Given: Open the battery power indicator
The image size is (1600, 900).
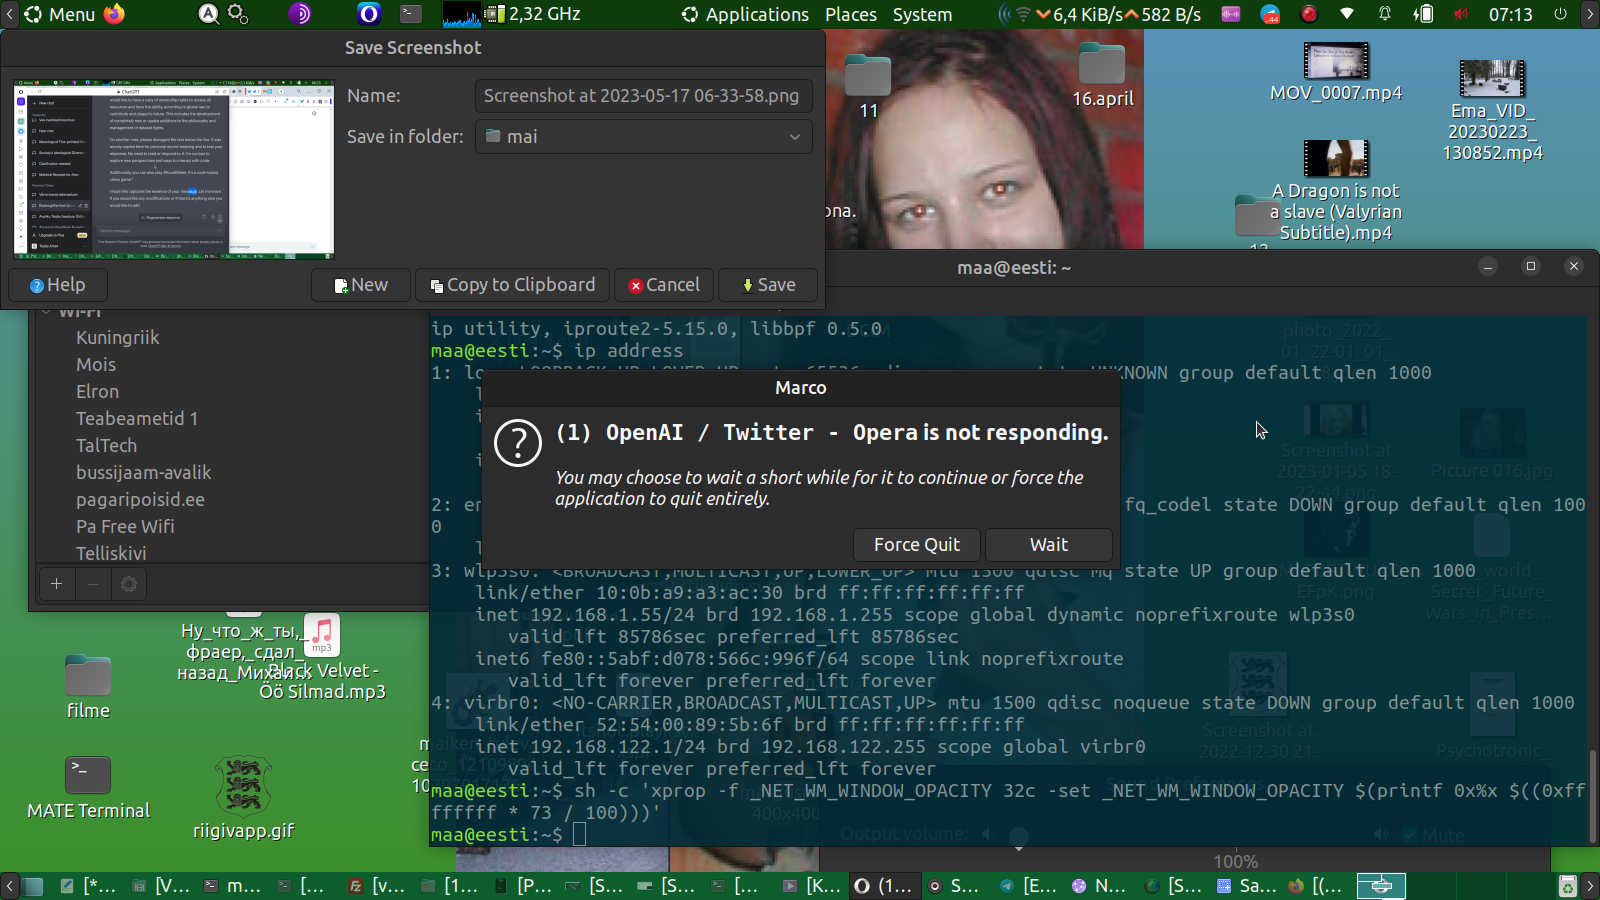Looking at the screenshot, I should click(x=1423, y=14).
